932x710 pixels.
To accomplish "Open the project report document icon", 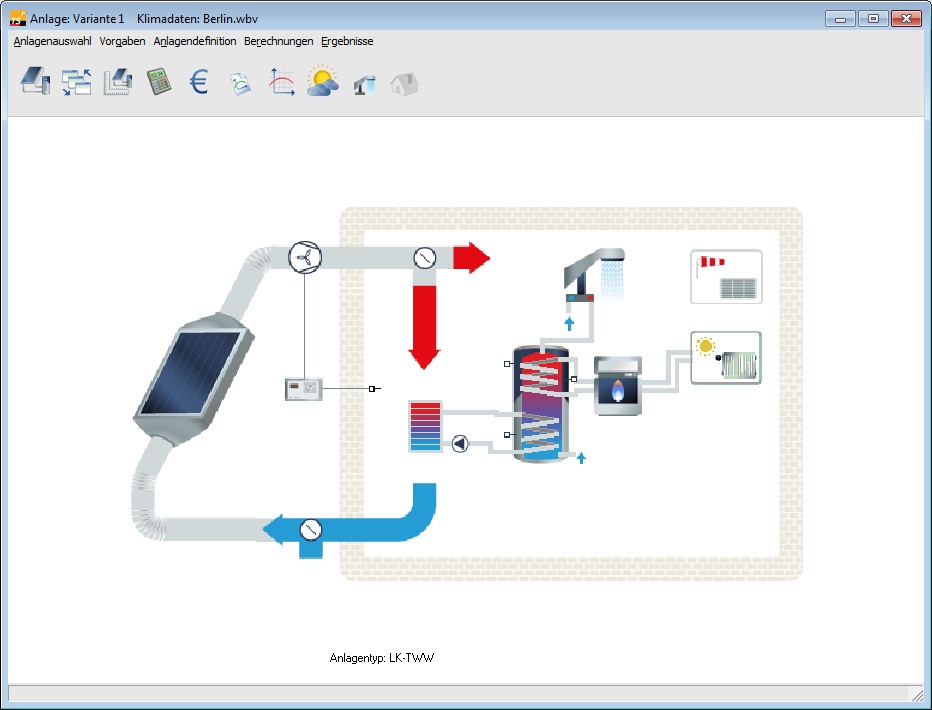I will pyautogui.click(x=240, y=83).
